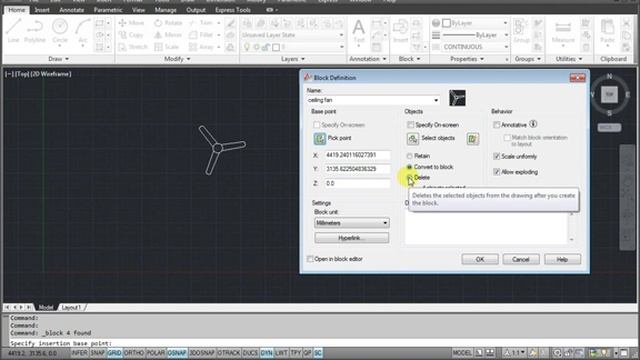Screen dimensions: 640x360
Task: Select the Circle tool
Action: (60, 31)
